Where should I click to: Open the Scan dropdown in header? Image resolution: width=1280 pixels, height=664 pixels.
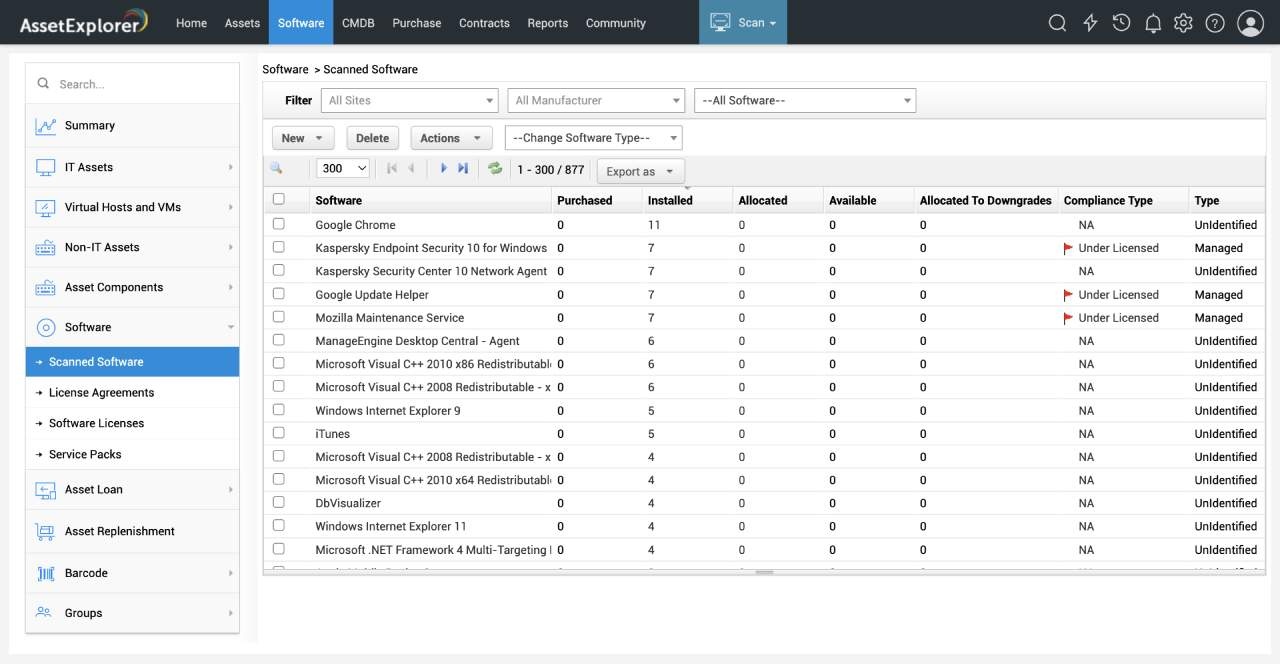pos(743,22)
